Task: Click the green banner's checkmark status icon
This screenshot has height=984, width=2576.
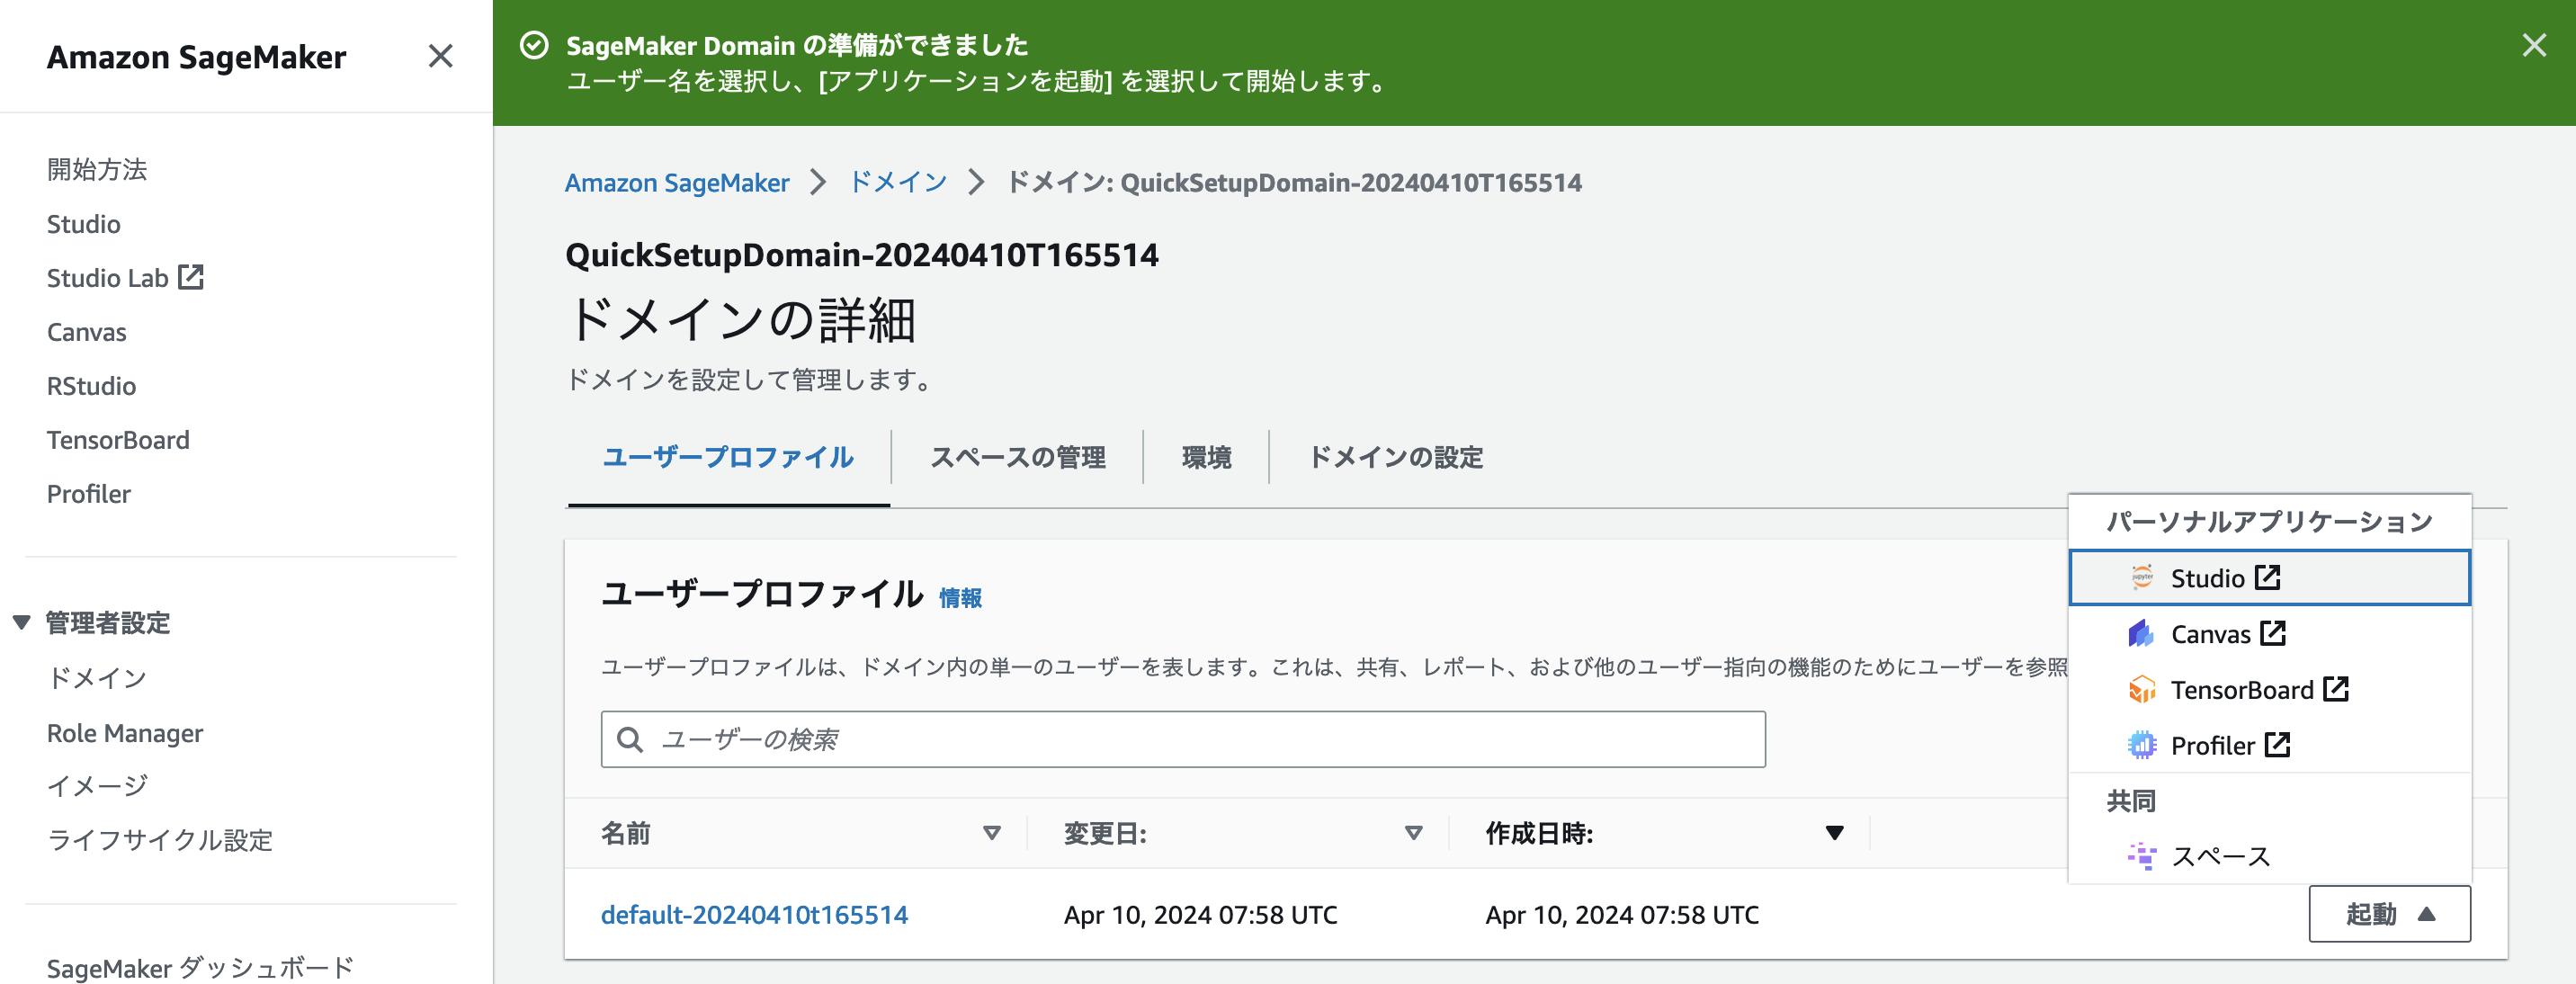Action: point(535,45)
